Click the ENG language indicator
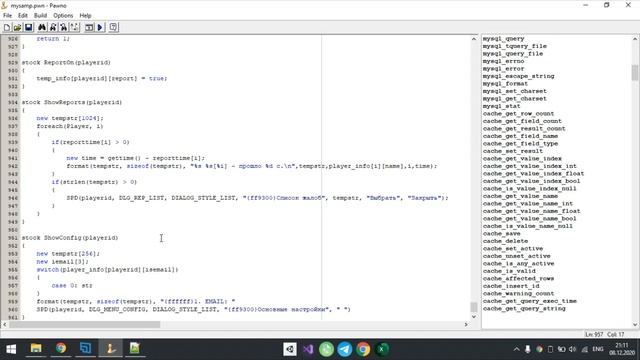 coord(598,349)
